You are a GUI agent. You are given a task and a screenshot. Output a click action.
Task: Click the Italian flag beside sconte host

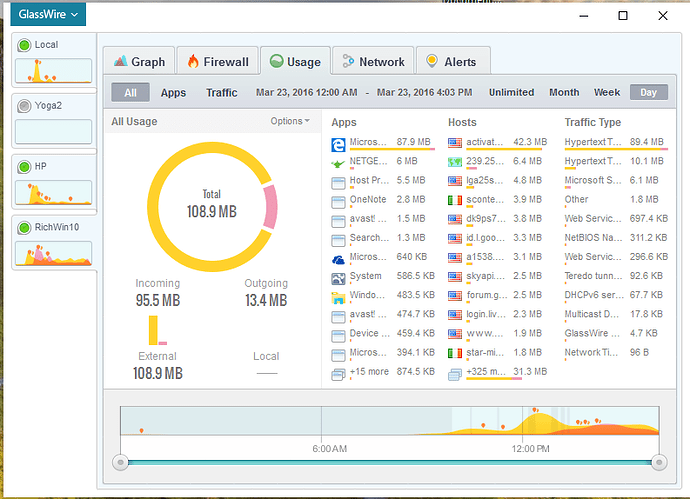pyautogui.click(x=455, y=200)
